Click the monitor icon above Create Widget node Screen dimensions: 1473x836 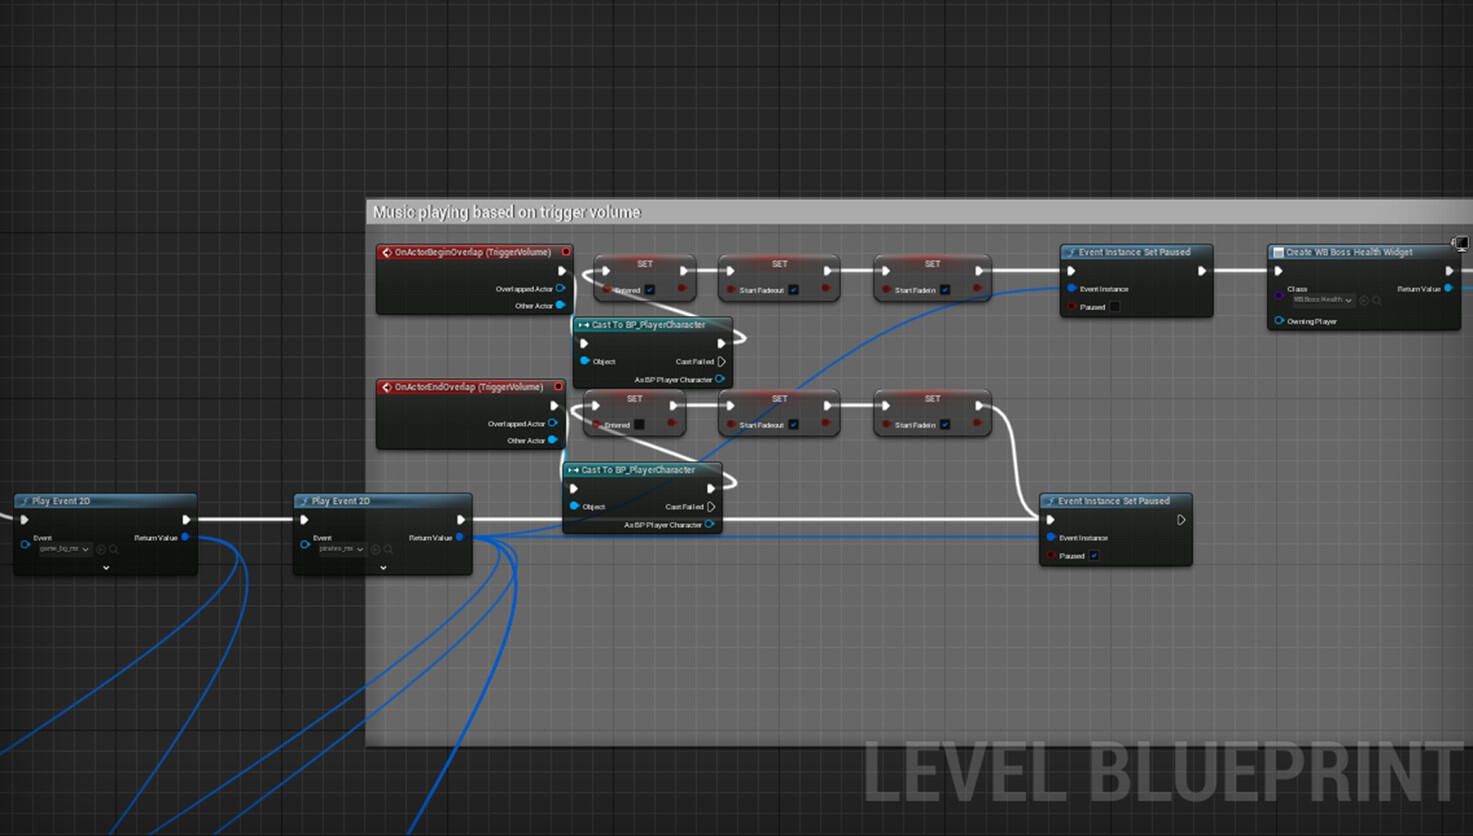coord(1460,243)
